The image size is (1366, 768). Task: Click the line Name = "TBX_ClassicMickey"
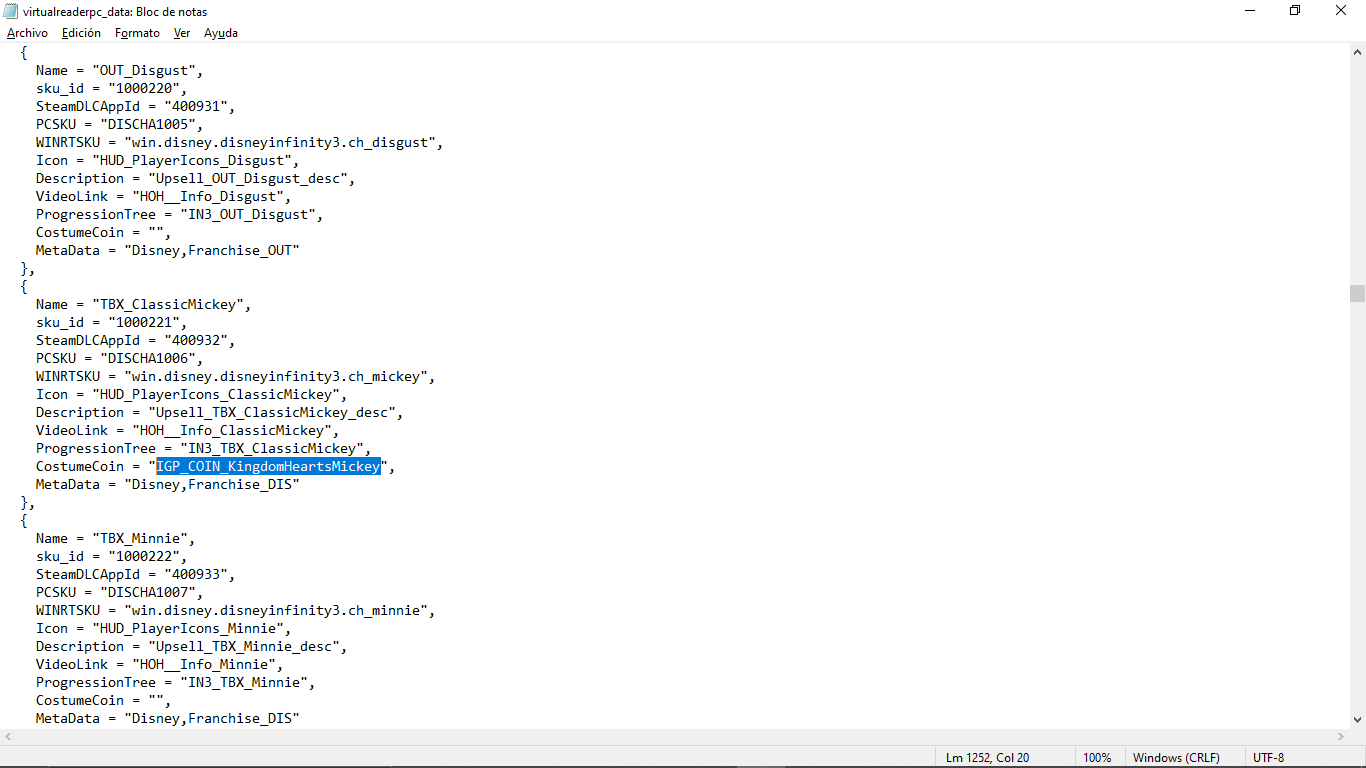[x=144, y=305]
